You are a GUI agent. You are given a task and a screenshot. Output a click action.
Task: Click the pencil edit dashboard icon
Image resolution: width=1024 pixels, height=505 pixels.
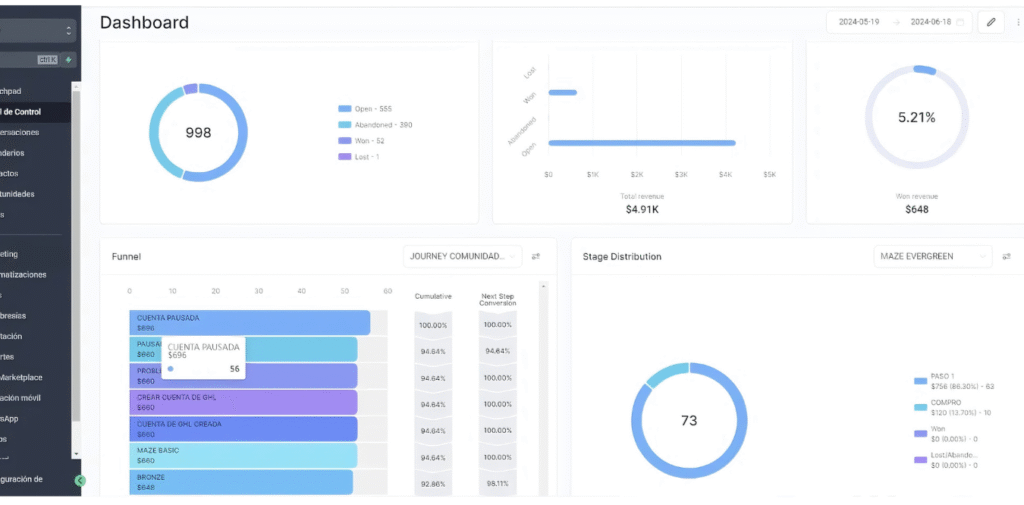point(991,22)
